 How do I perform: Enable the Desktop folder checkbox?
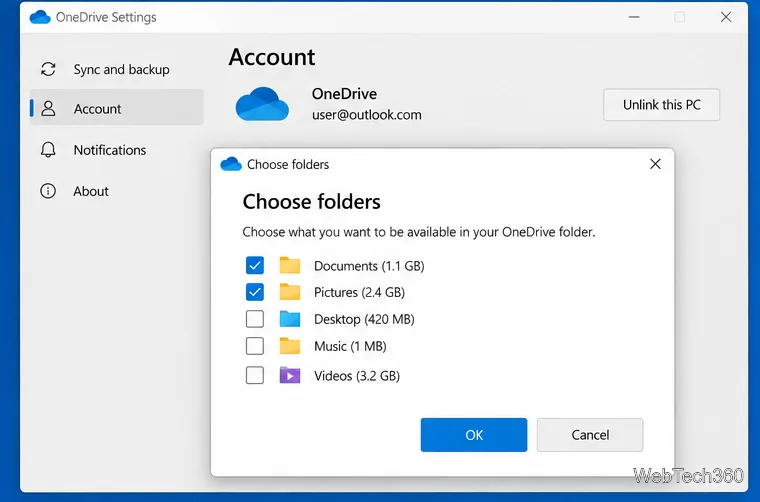click(255, 319)
